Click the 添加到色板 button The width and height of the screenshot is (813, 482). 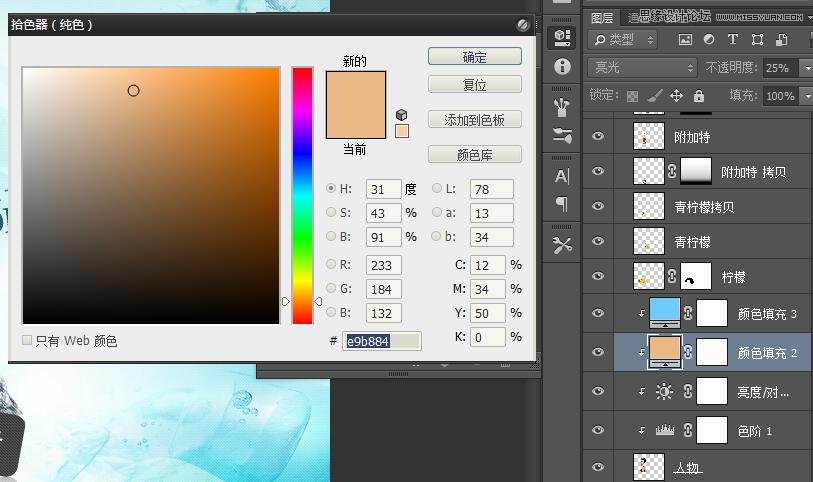[475, 120]
